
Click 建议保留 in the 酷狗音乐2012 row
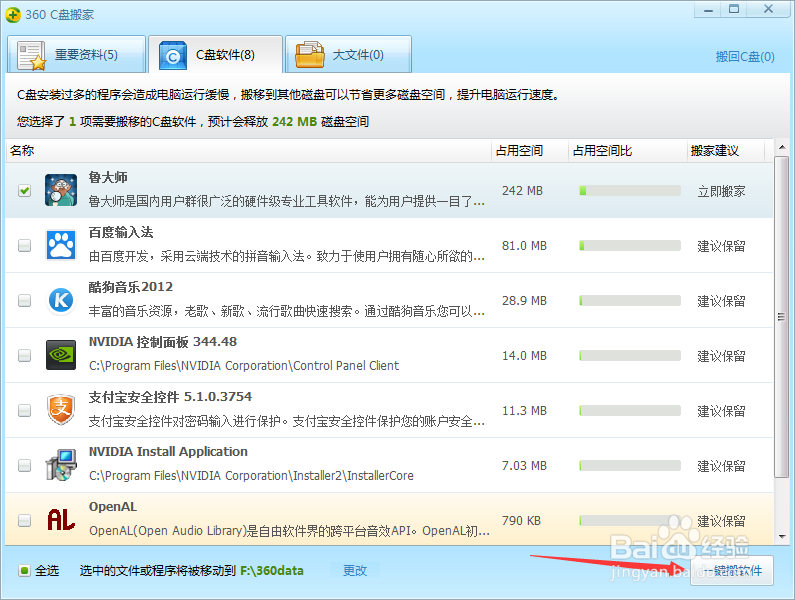(x=721, y=301)
